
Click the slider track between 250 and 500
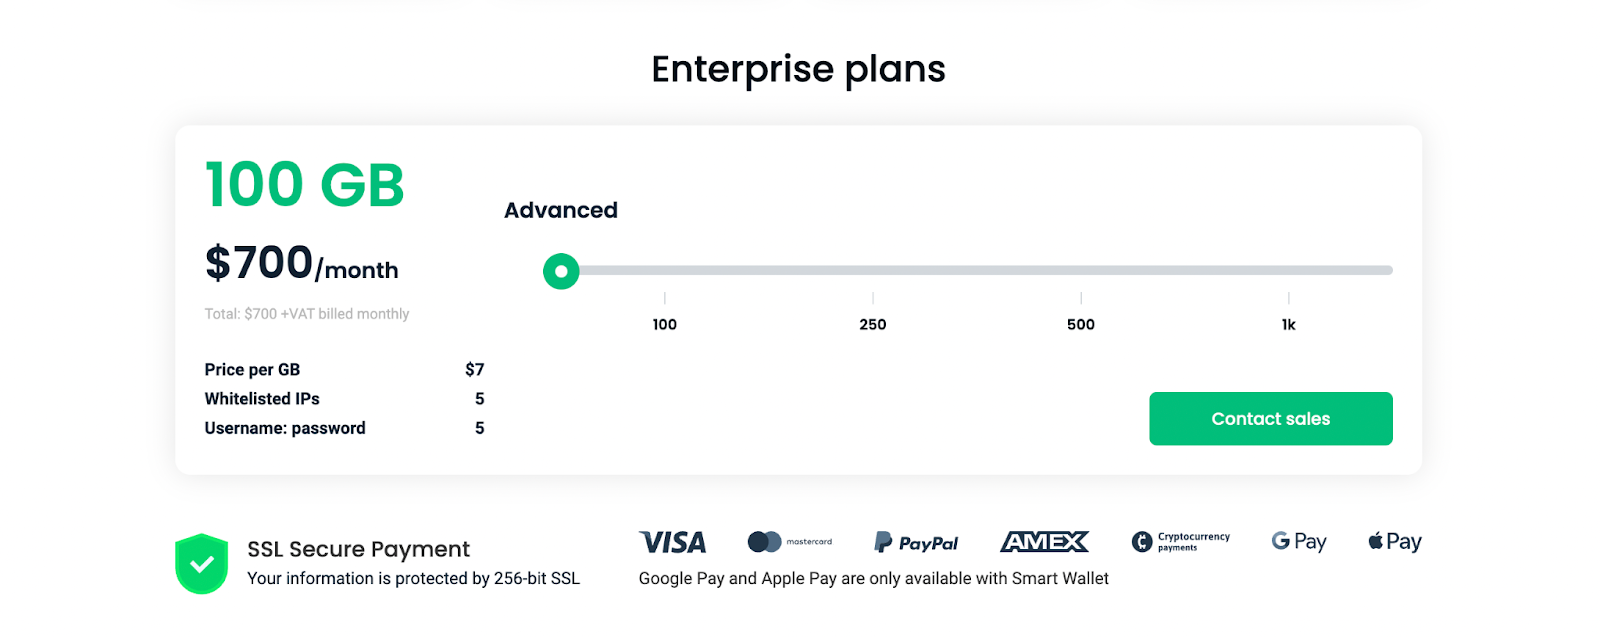[x=977, y=270]
